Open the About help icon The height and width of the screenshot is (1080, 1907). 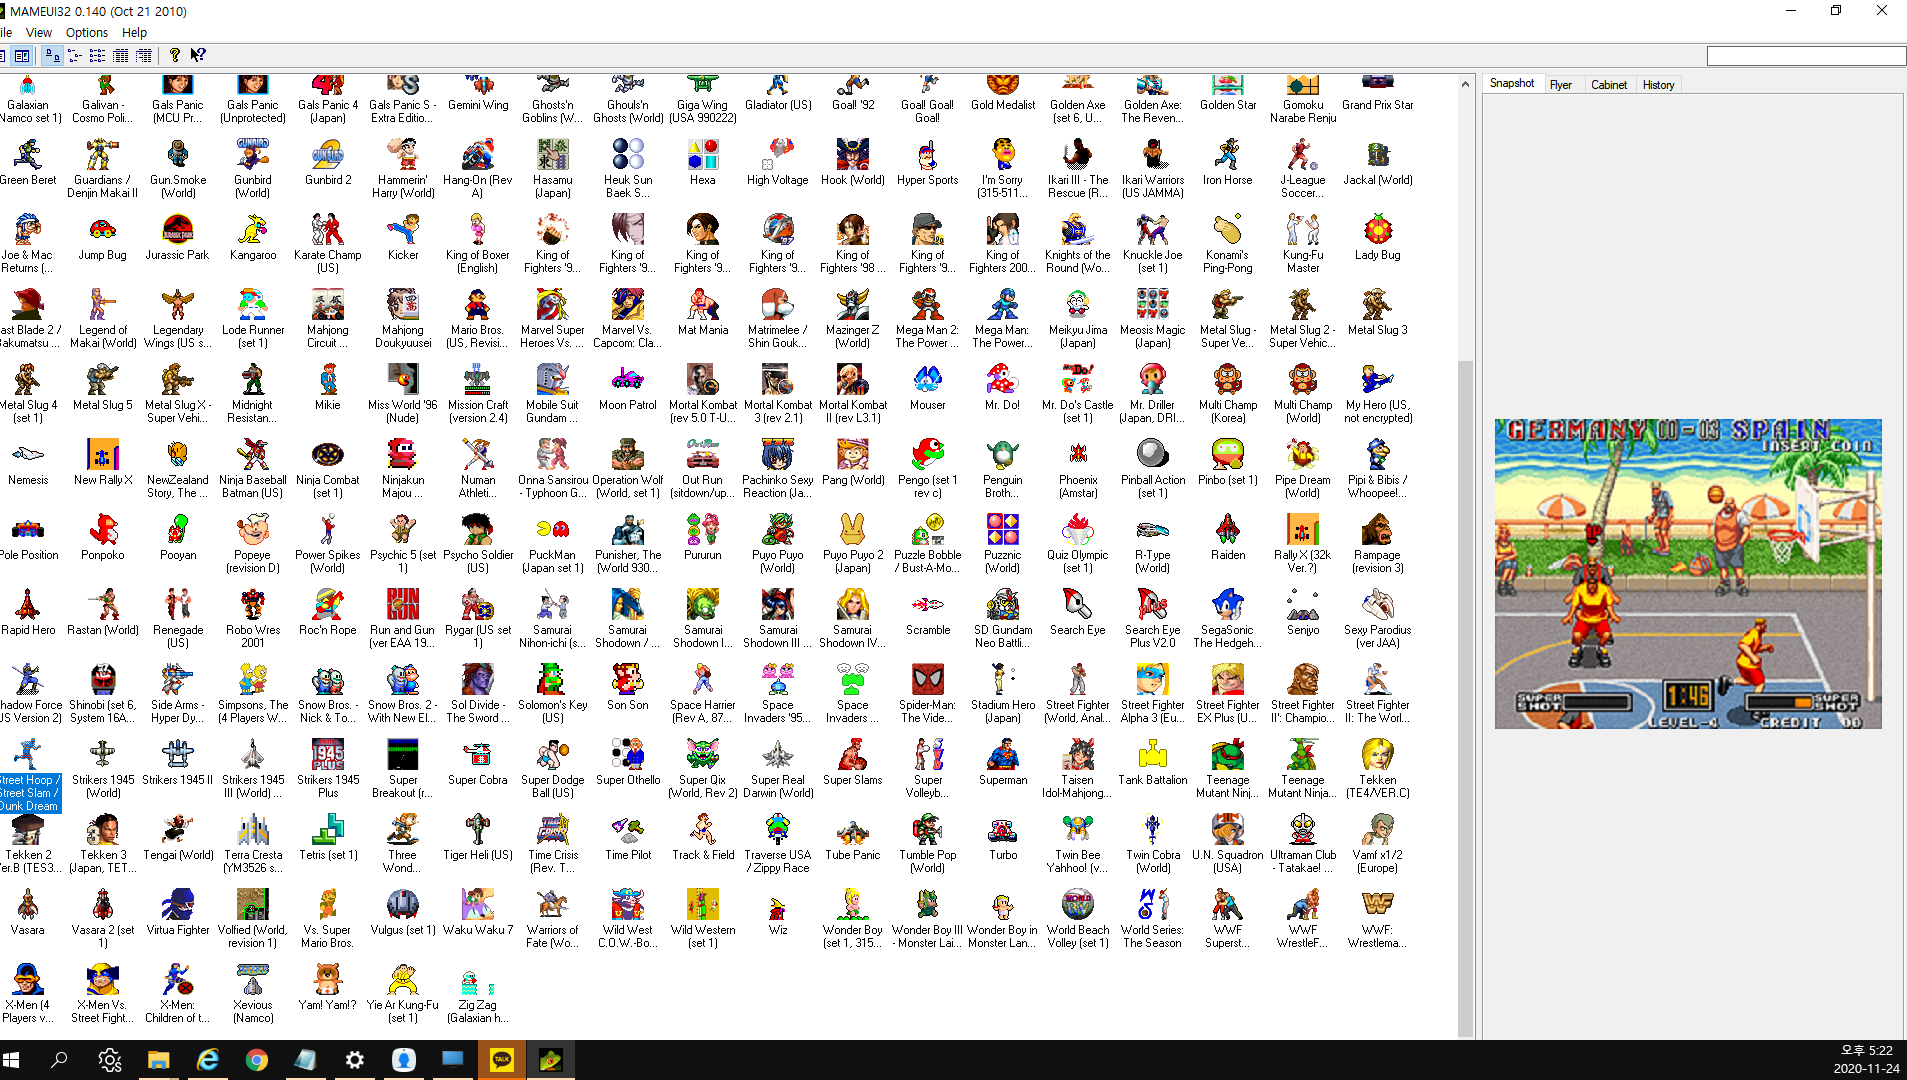[174, 56]
